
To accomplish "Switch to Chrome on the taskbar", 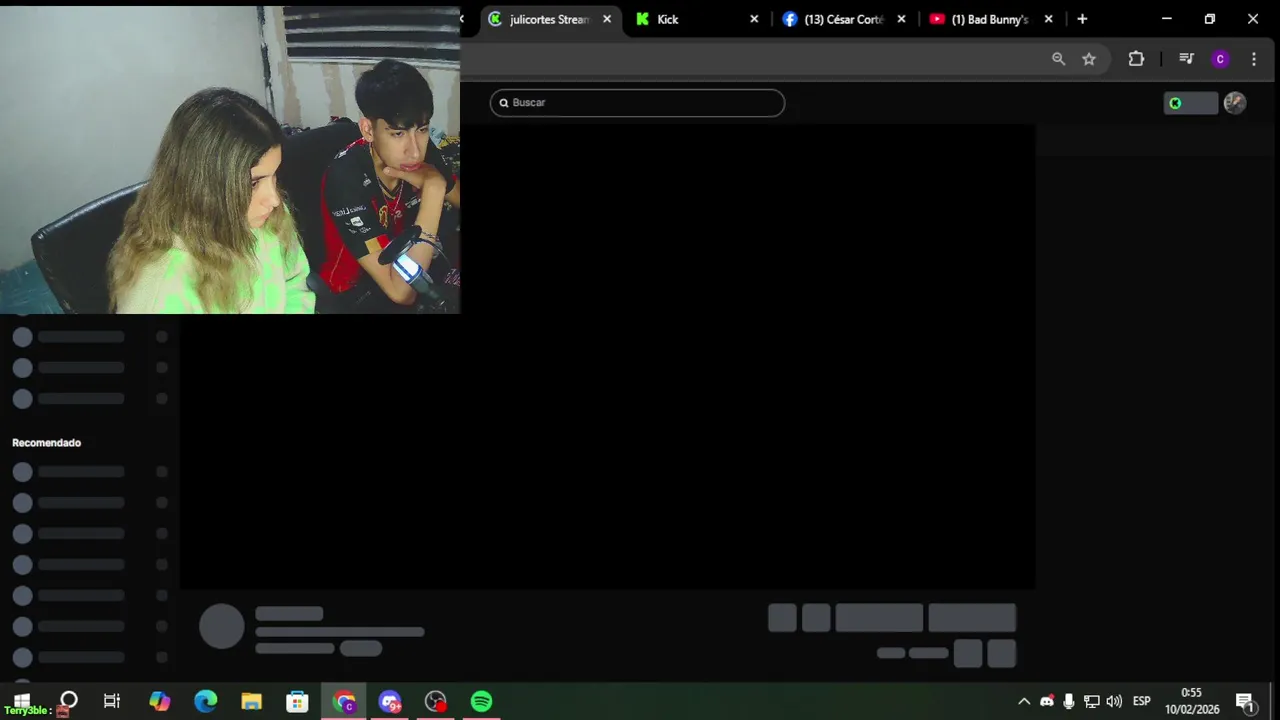I will click(344, 701).
